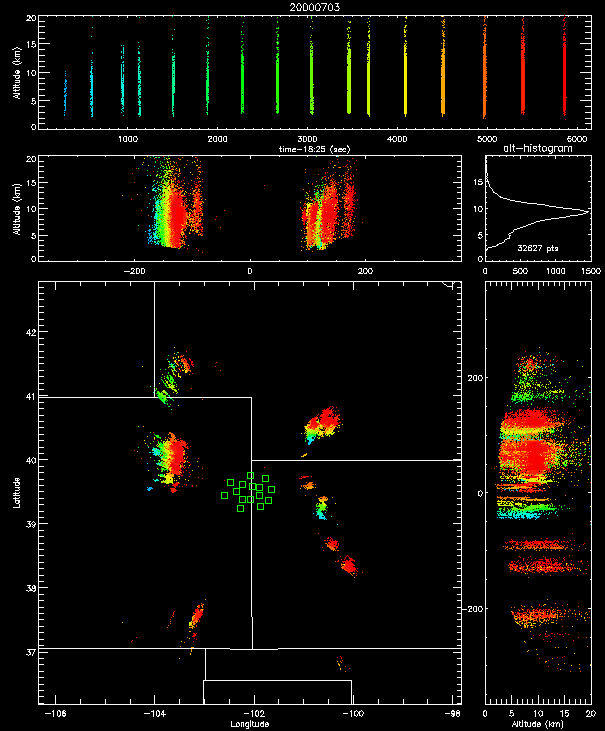Click the Latitude axis label

(x=17, y=492)
